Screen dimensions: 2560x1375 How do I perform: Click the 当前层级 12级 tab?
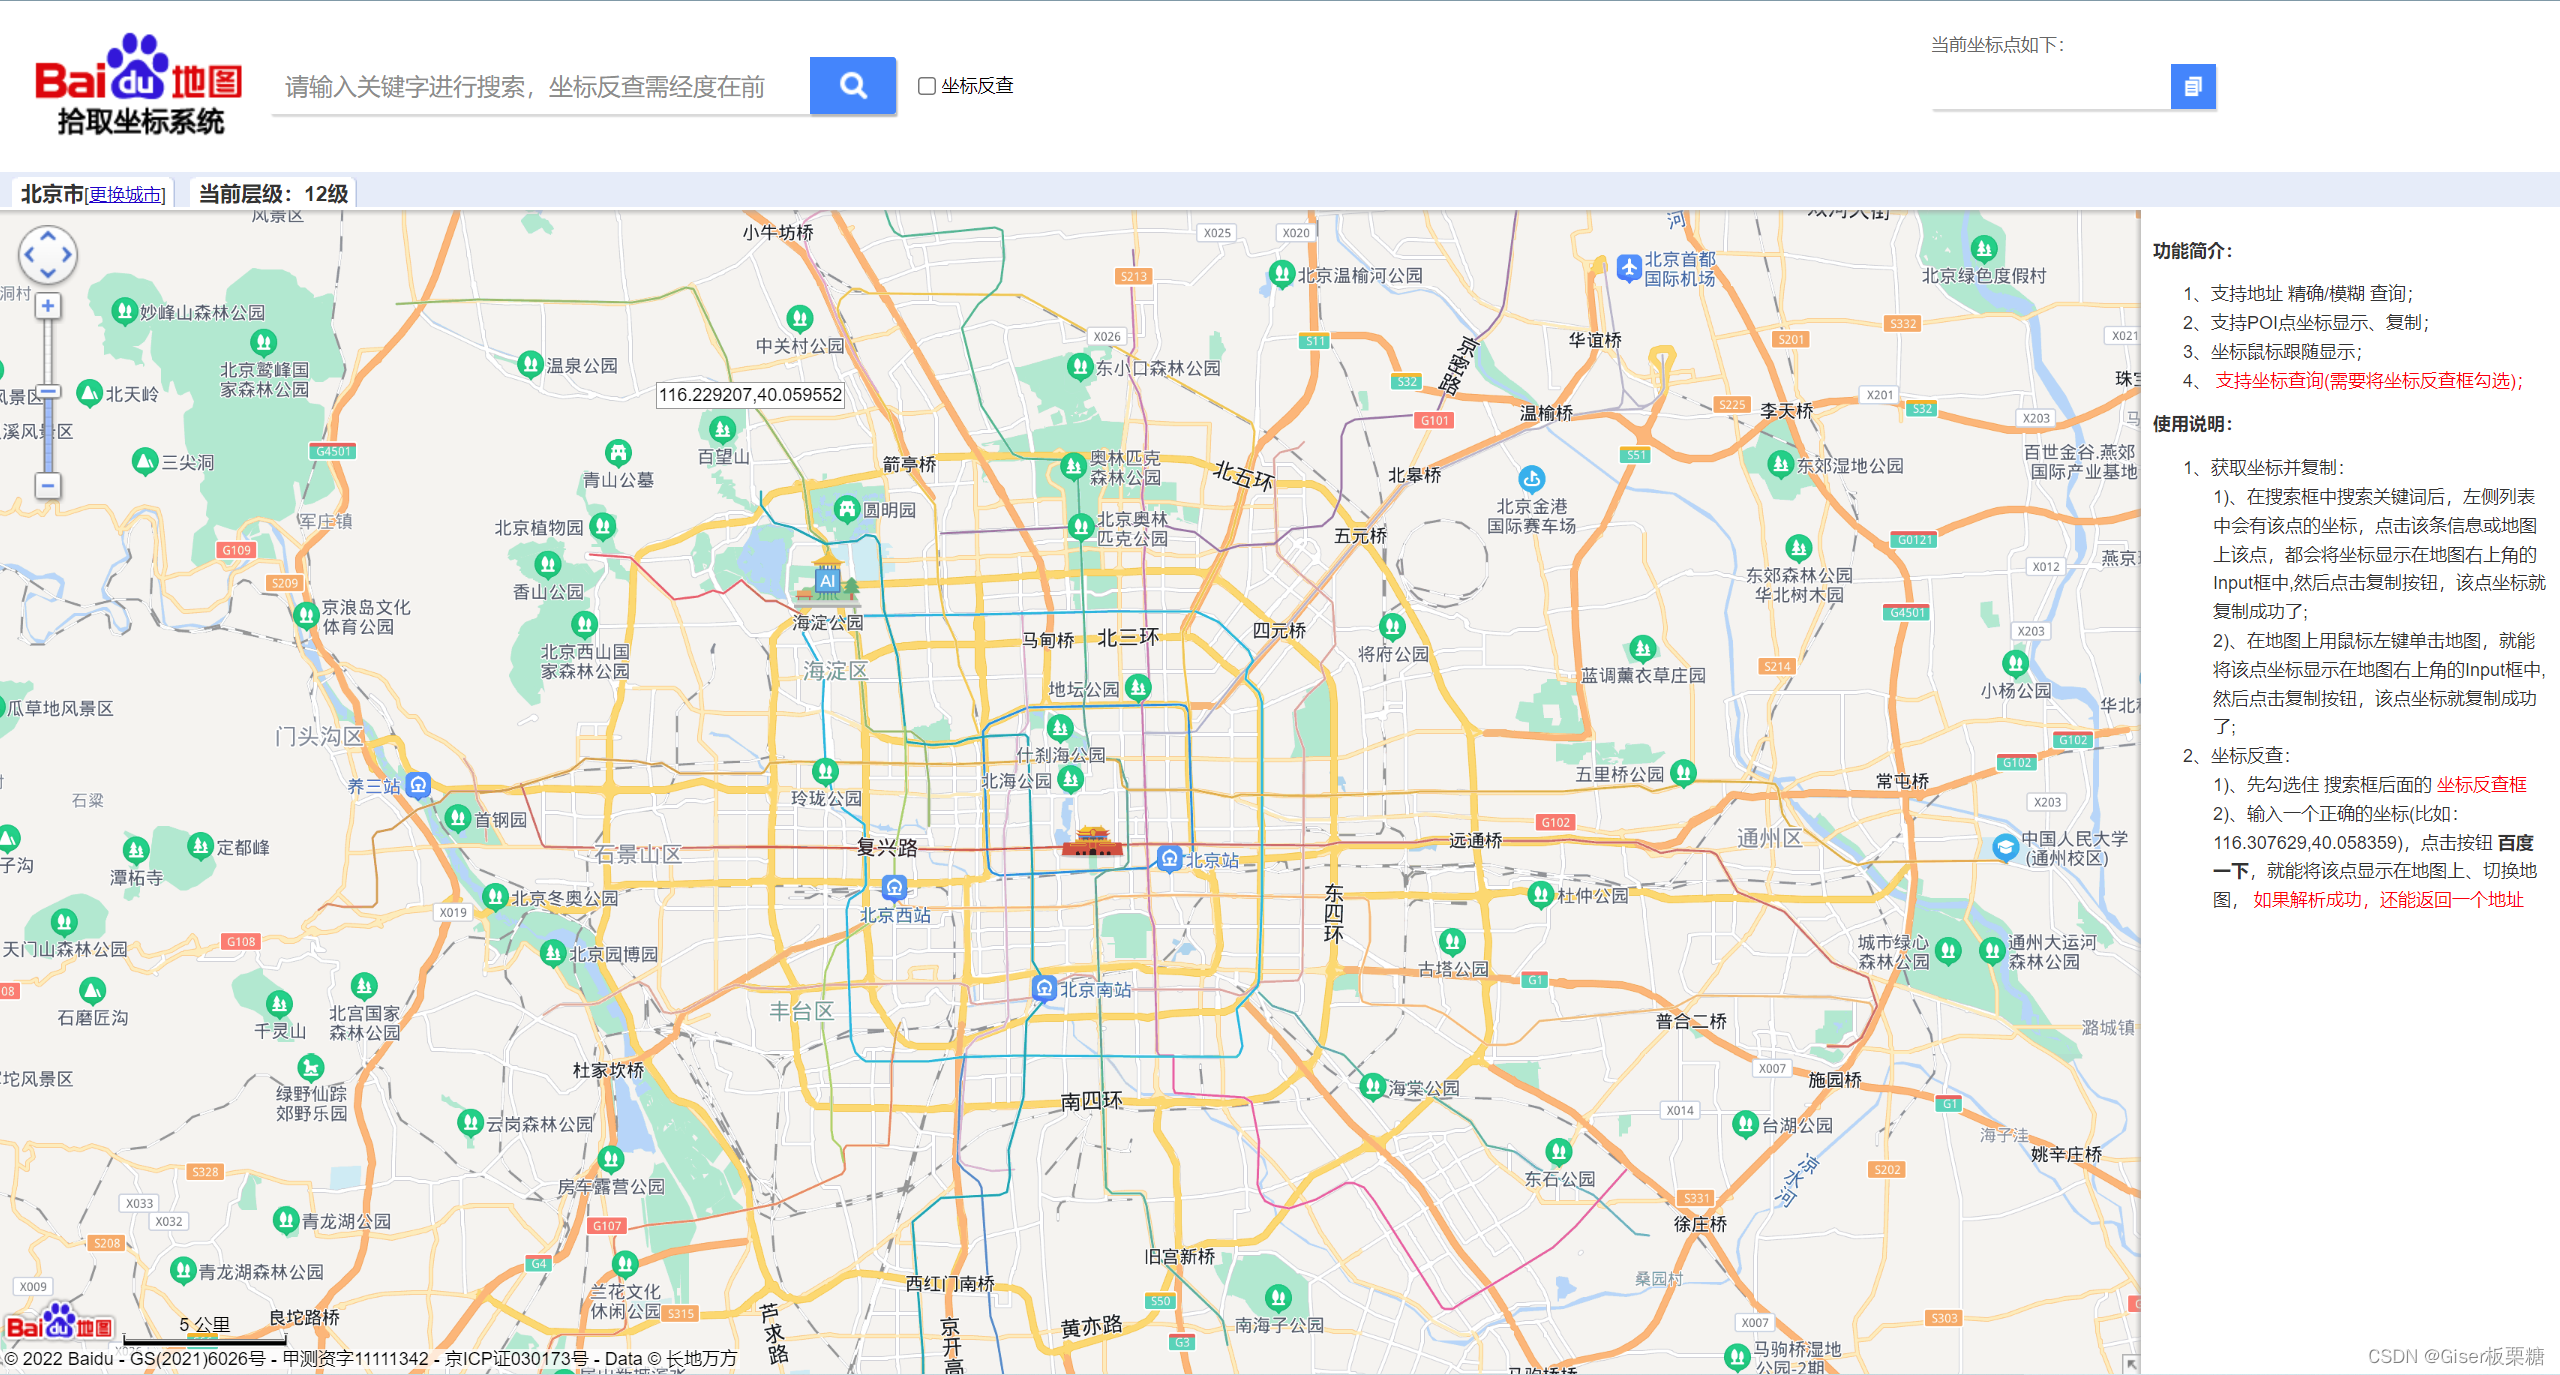click(x=273, y=194)
